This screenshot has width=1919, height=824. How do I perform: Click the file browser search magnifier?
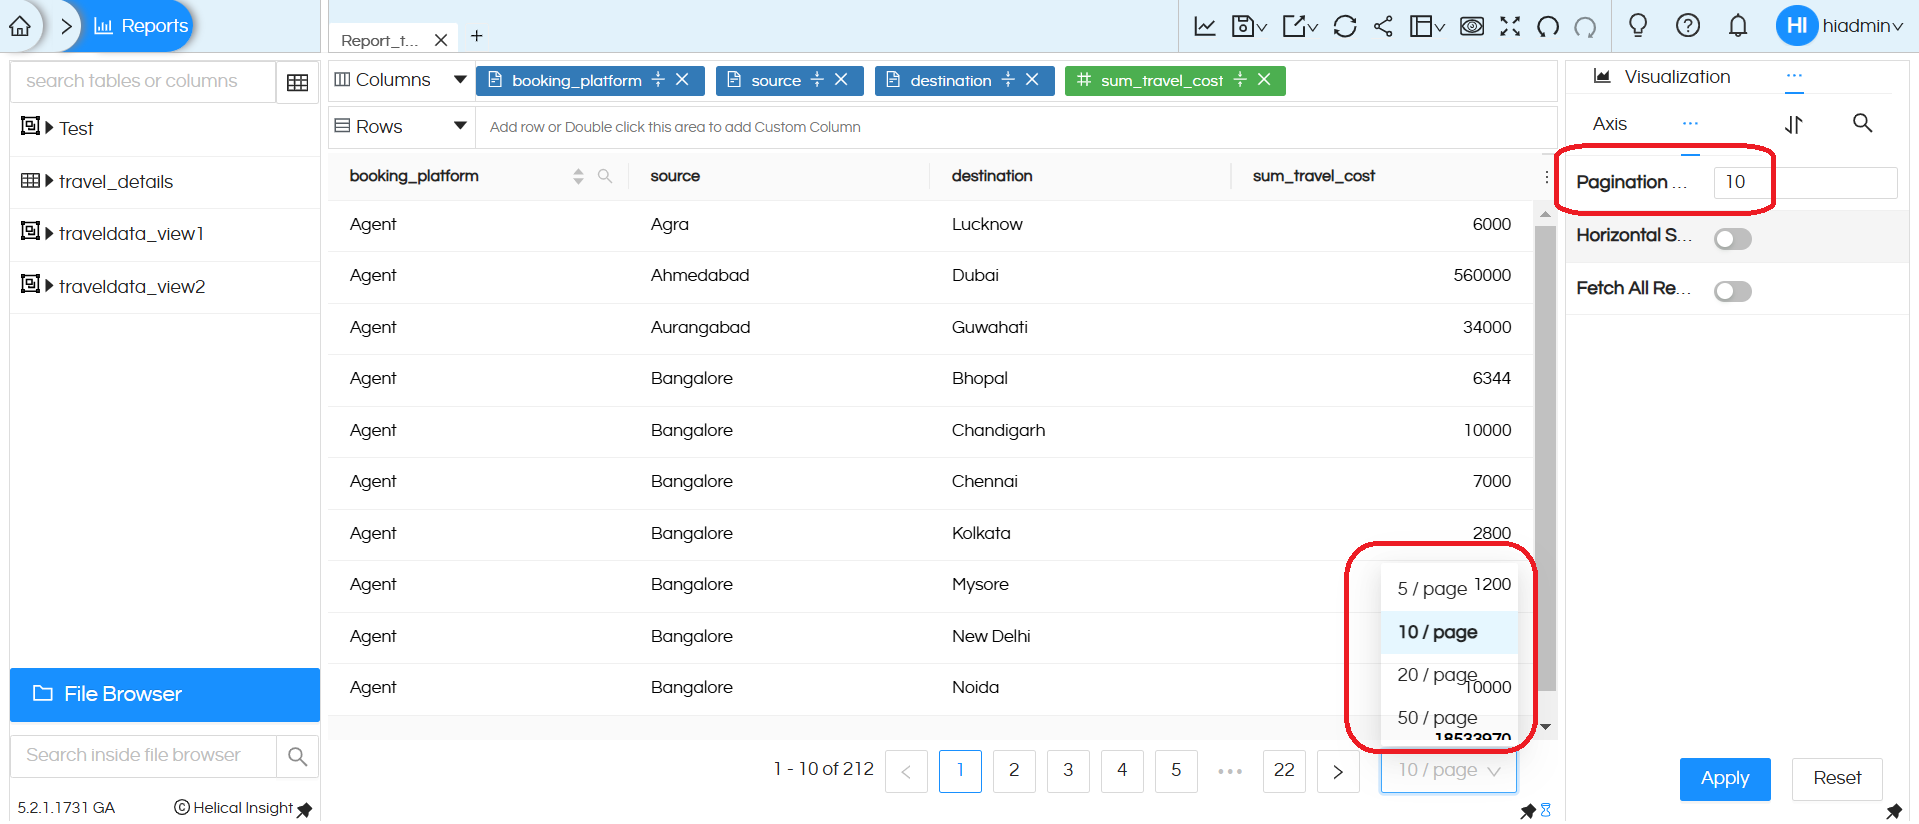coord(297,756)
